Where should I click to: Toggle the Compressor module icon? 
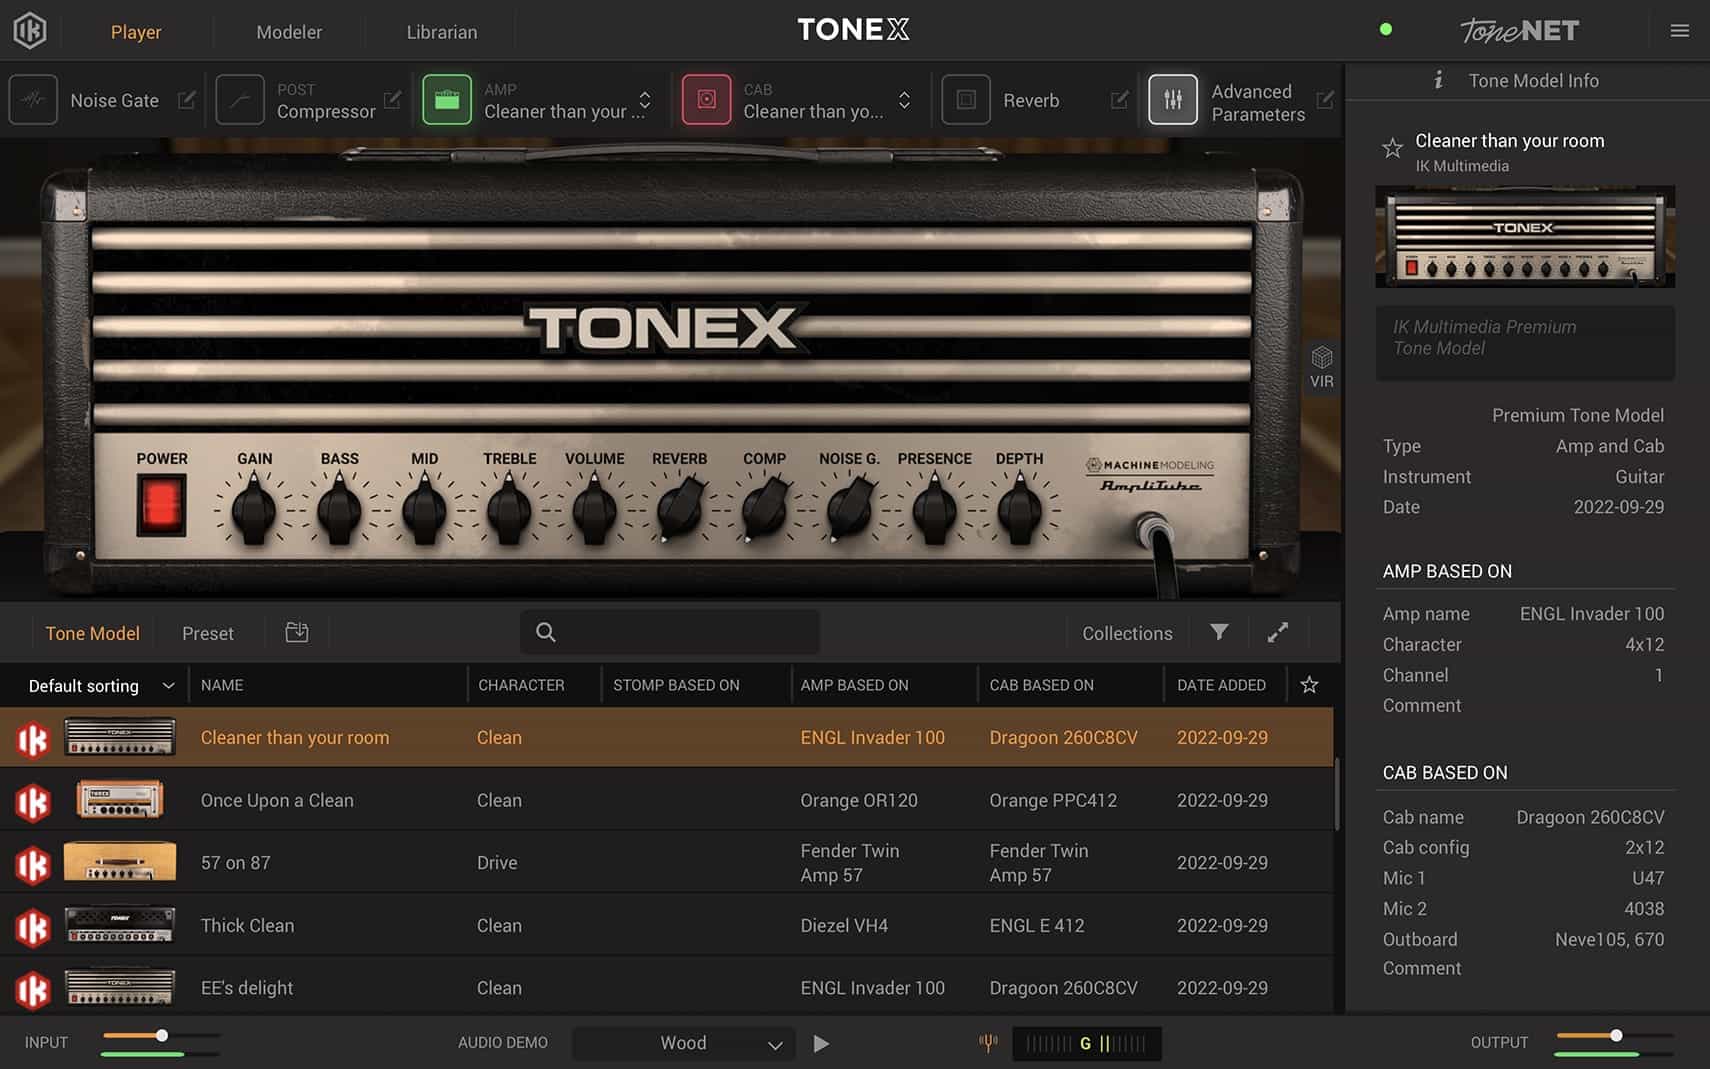tap(240, 100)
